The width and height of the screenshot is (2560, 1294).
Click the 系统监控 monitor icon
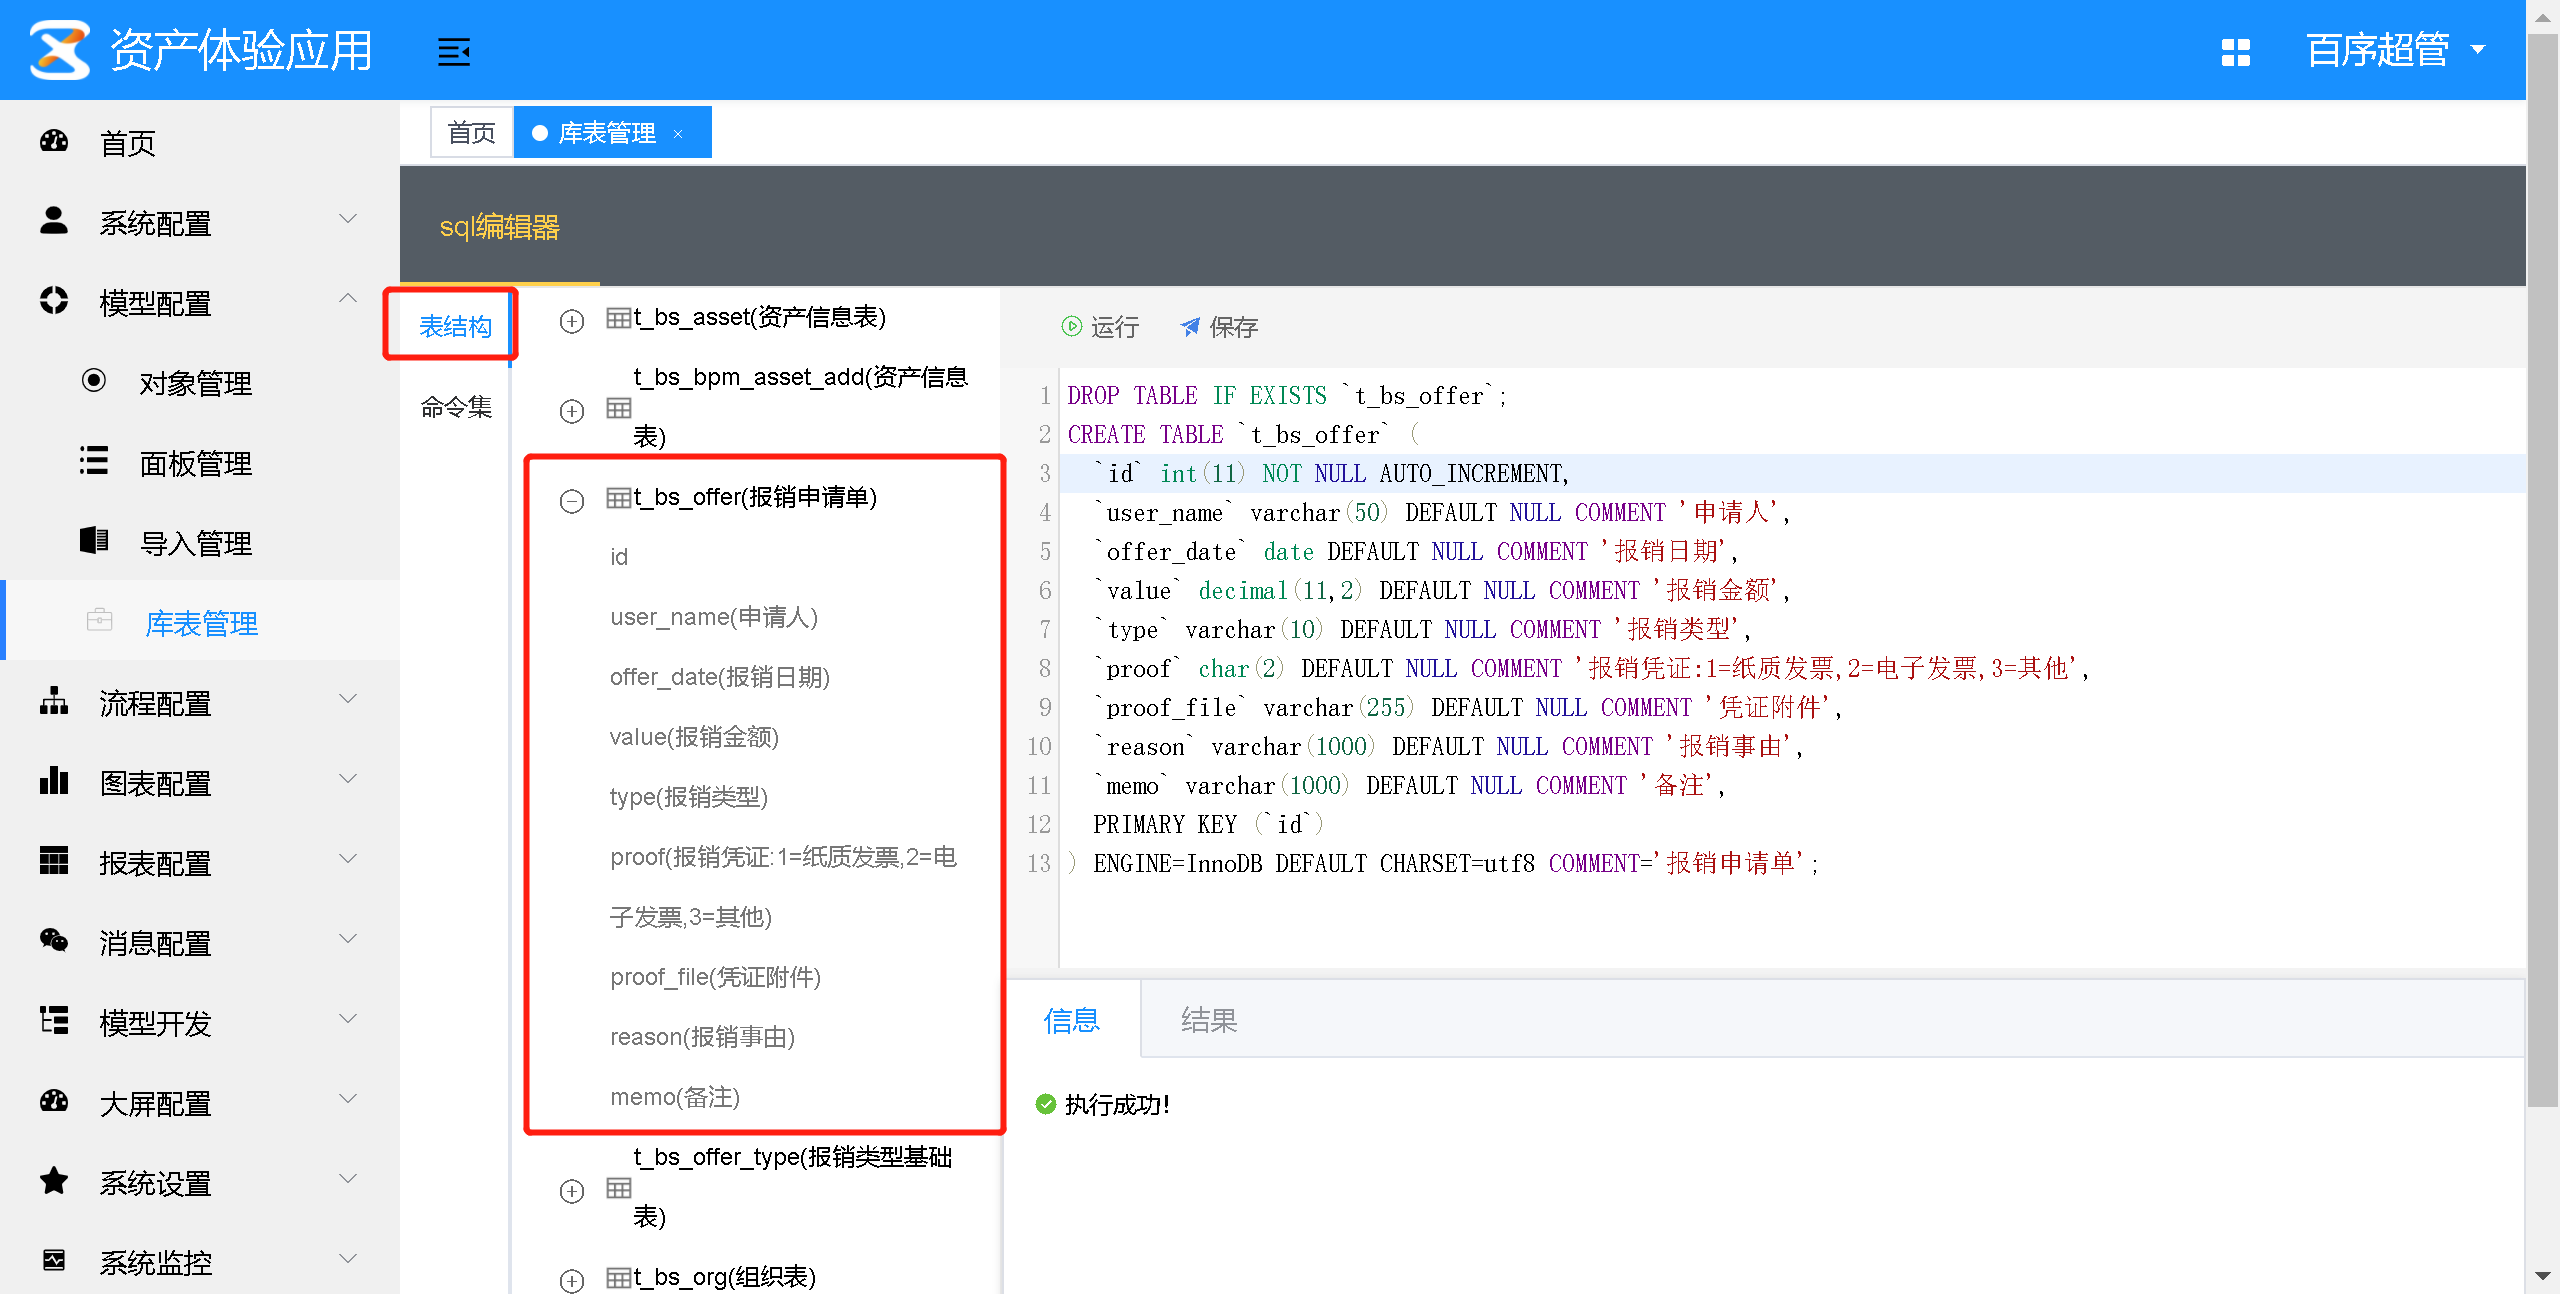coord(54,1260)
